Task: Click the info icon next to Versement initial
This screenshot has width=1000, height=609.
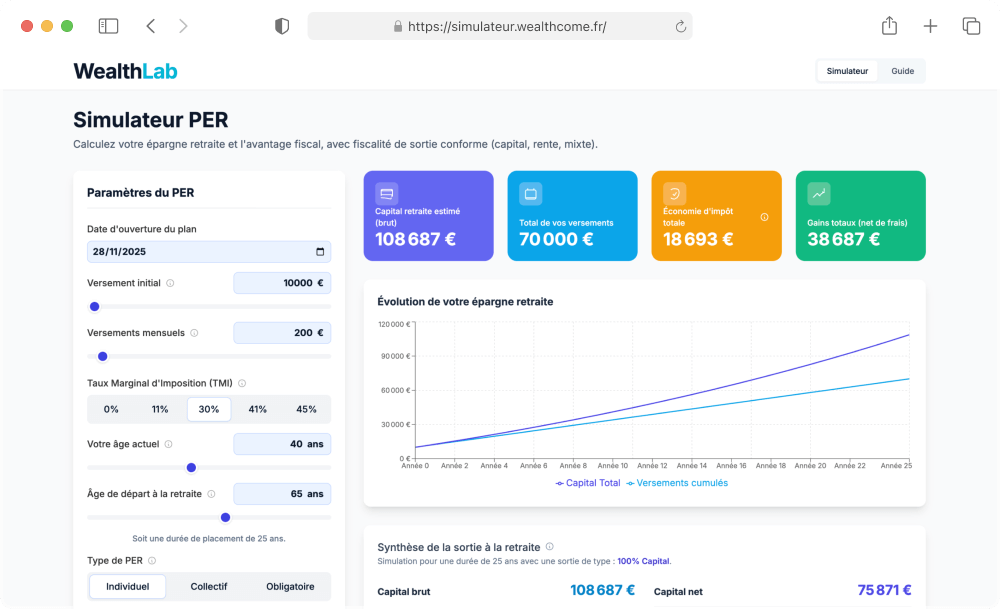Action: 170,284
